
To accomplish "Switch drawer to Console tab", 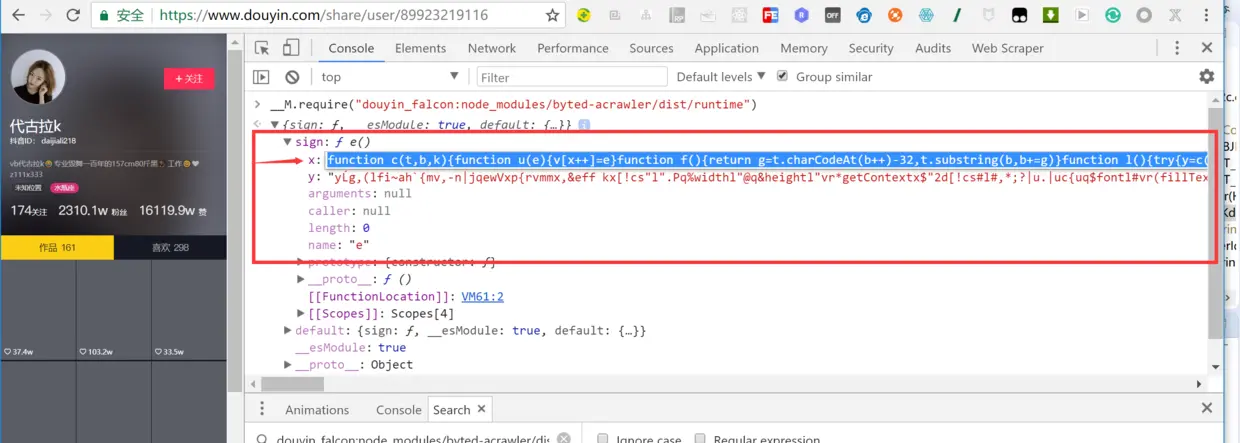I will click(398, 409).
